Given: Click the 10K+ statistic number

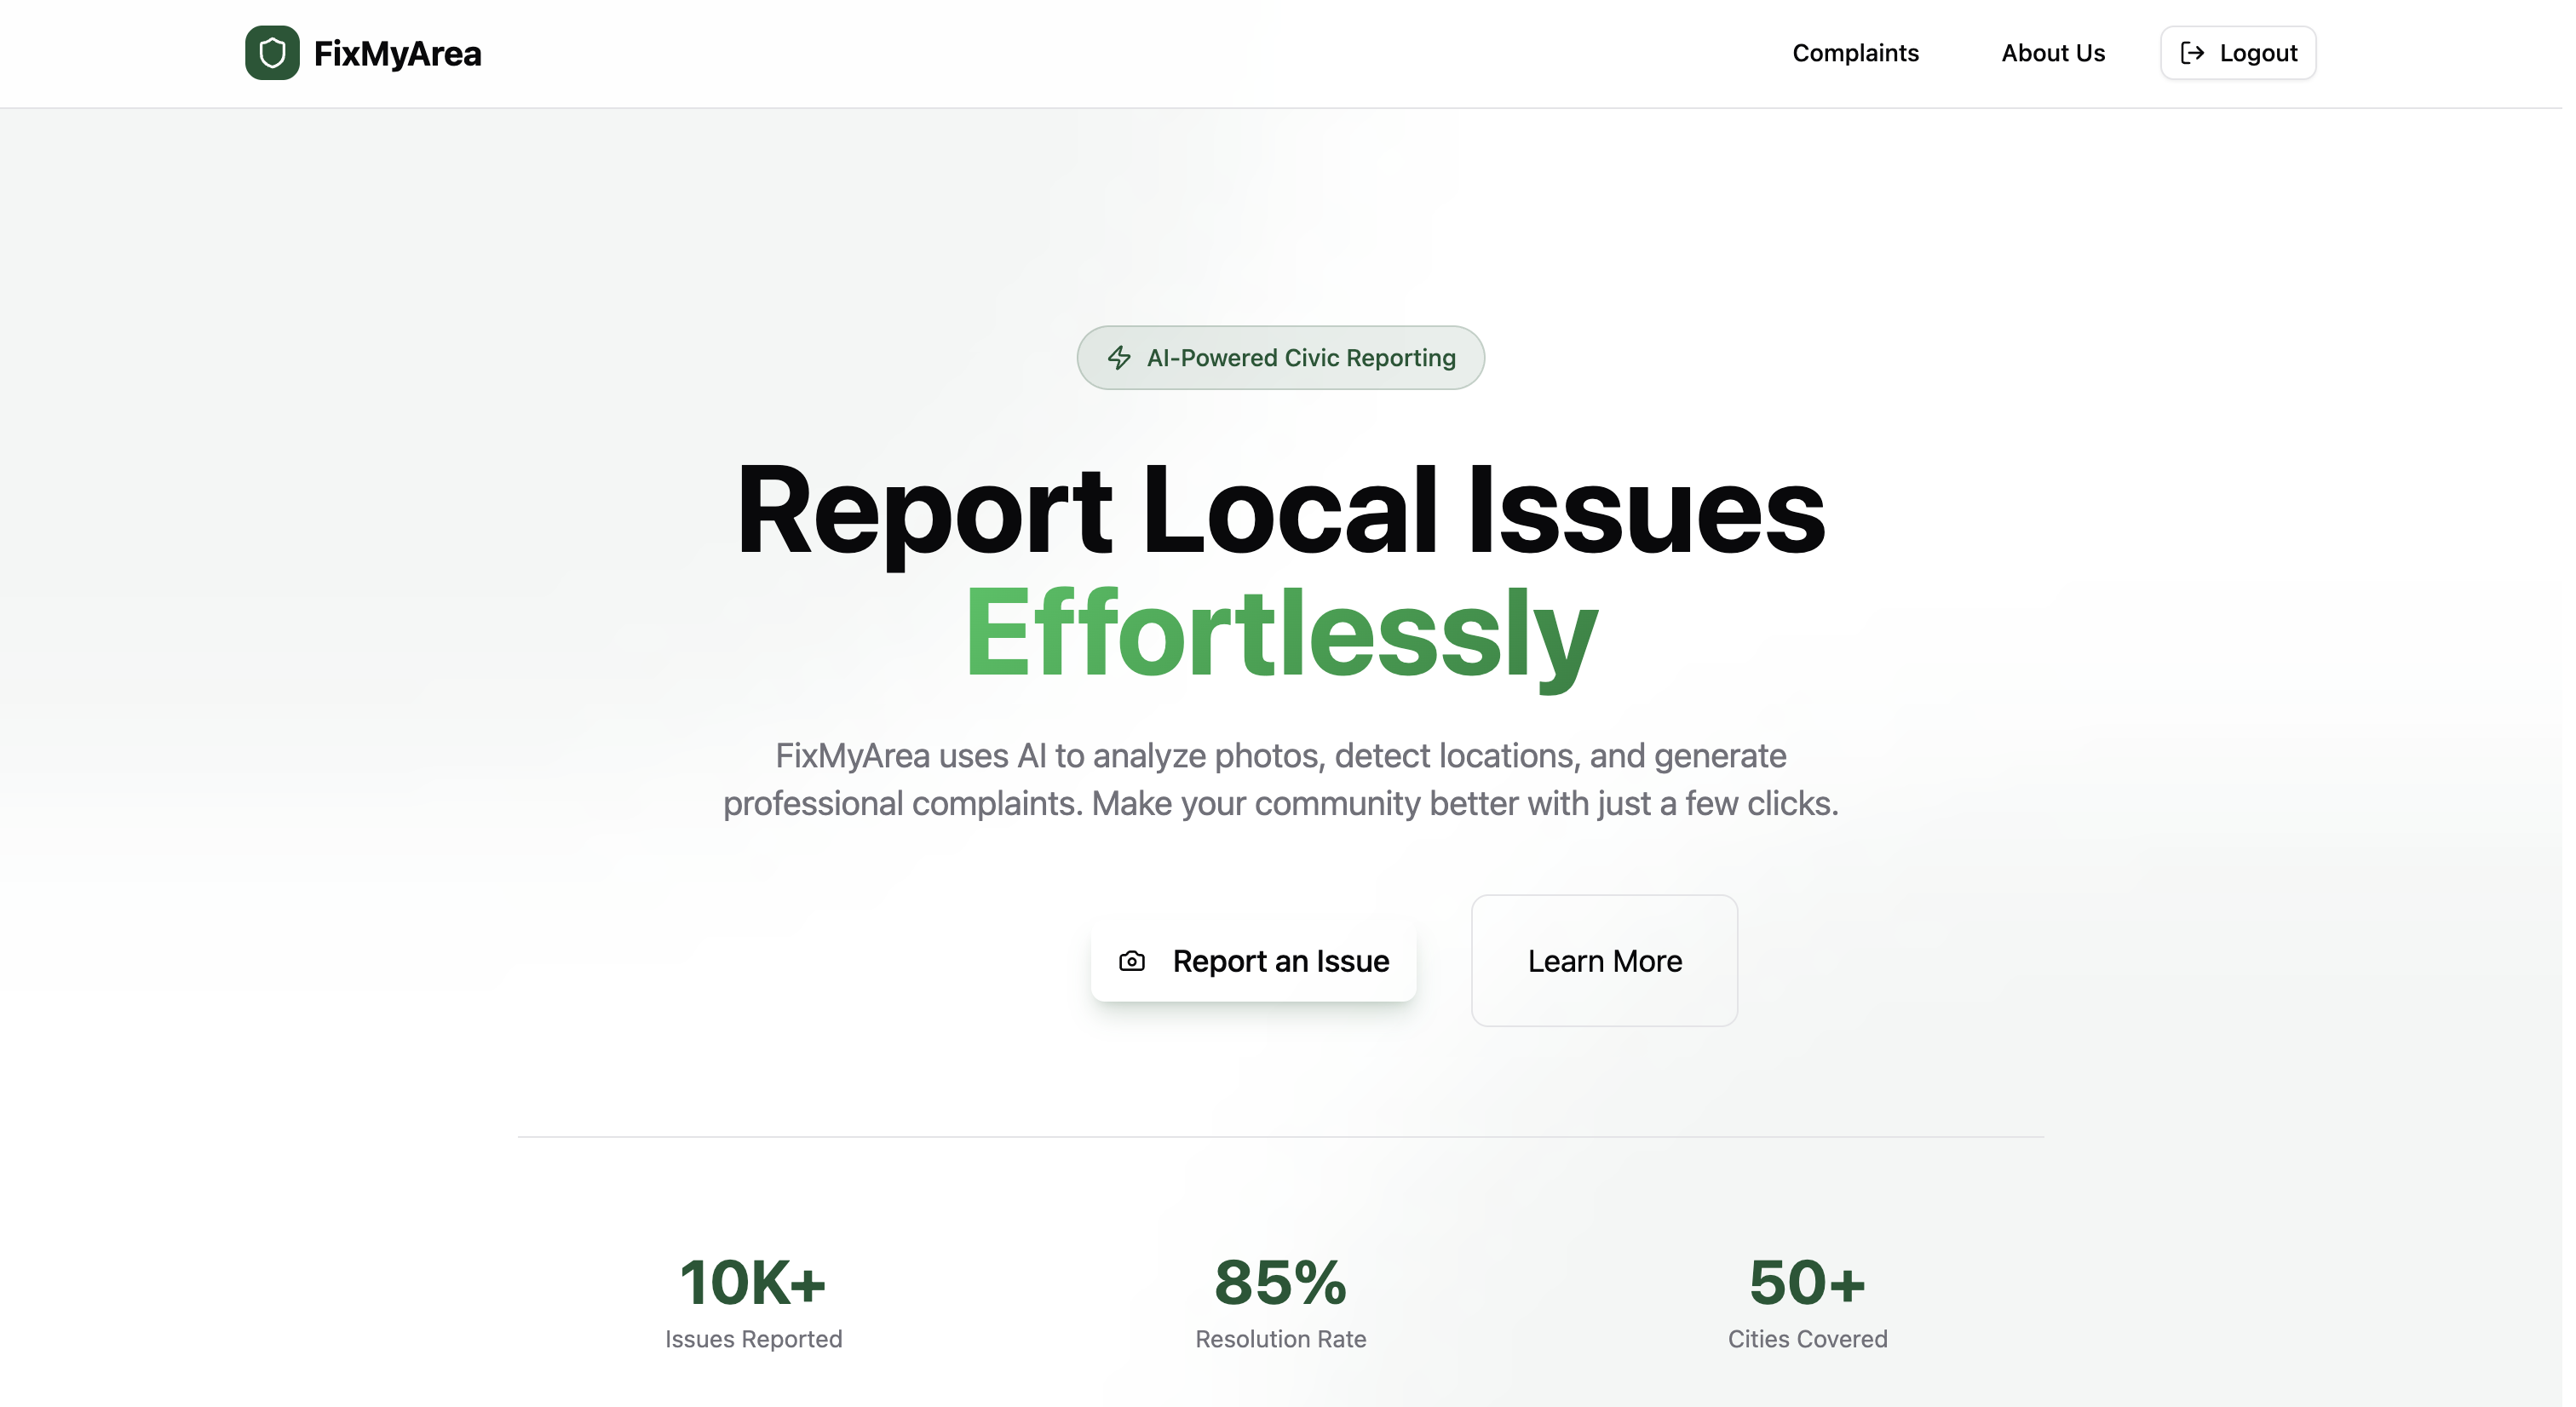Looking at the screenshot, I should pyautogui.click(x=753, y=1283).
